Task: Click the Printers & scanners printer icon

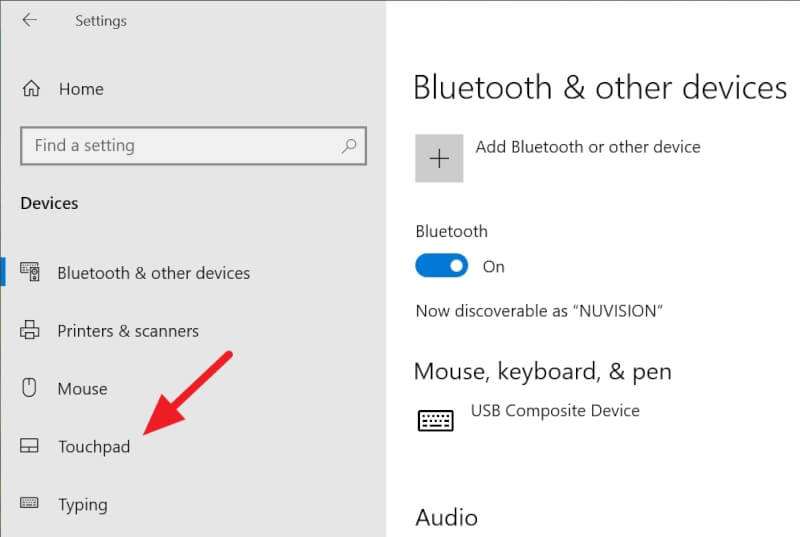Action: [x=30, y=331]
